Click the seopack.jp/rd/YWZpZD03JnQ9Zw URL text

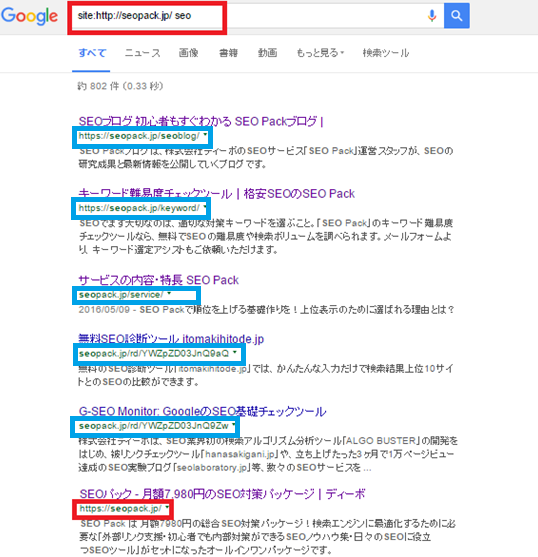[153, 426]
